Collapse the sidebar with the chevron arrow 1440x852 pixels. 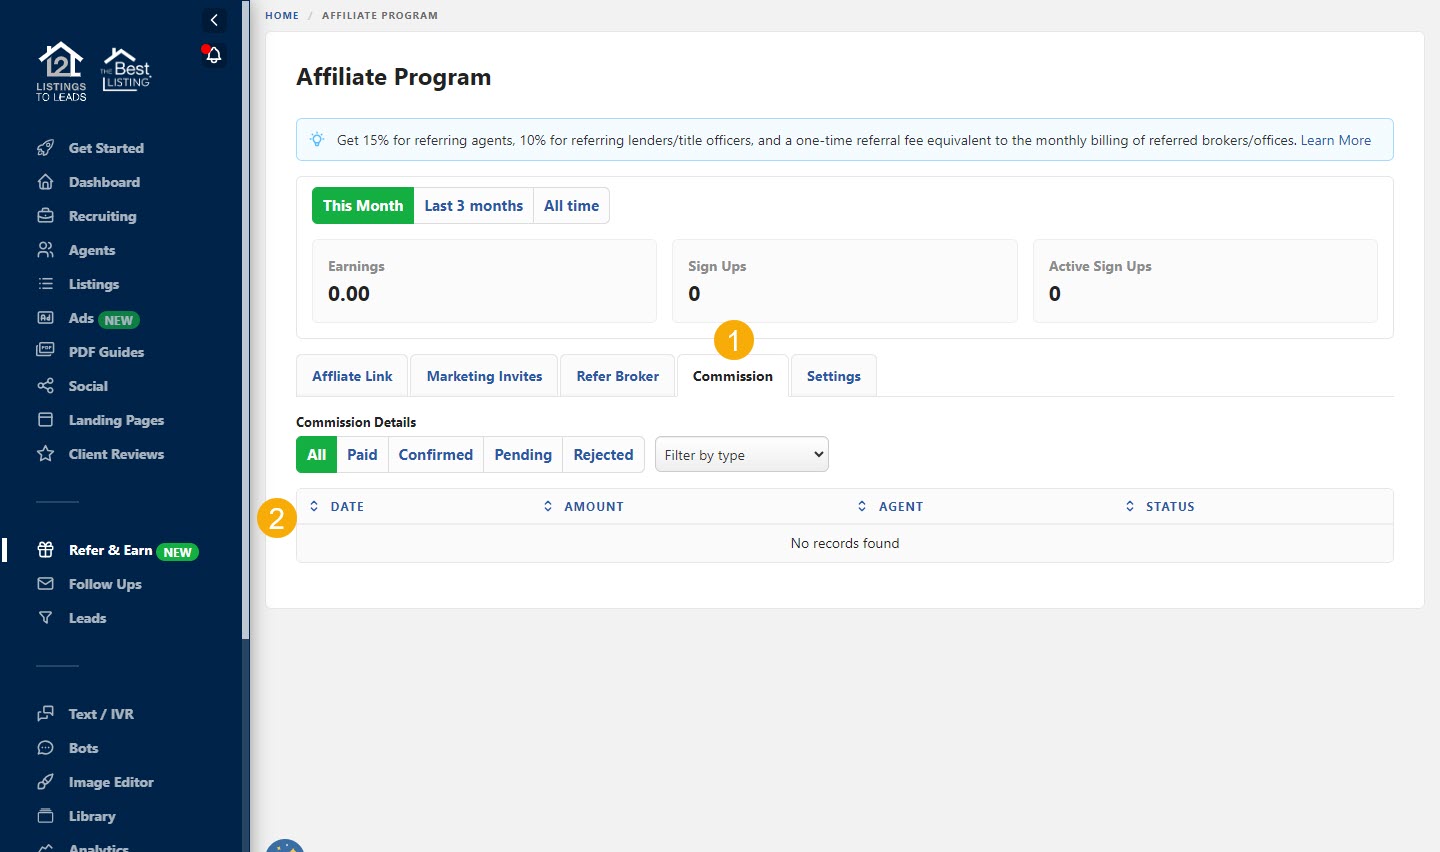(214, 20)
